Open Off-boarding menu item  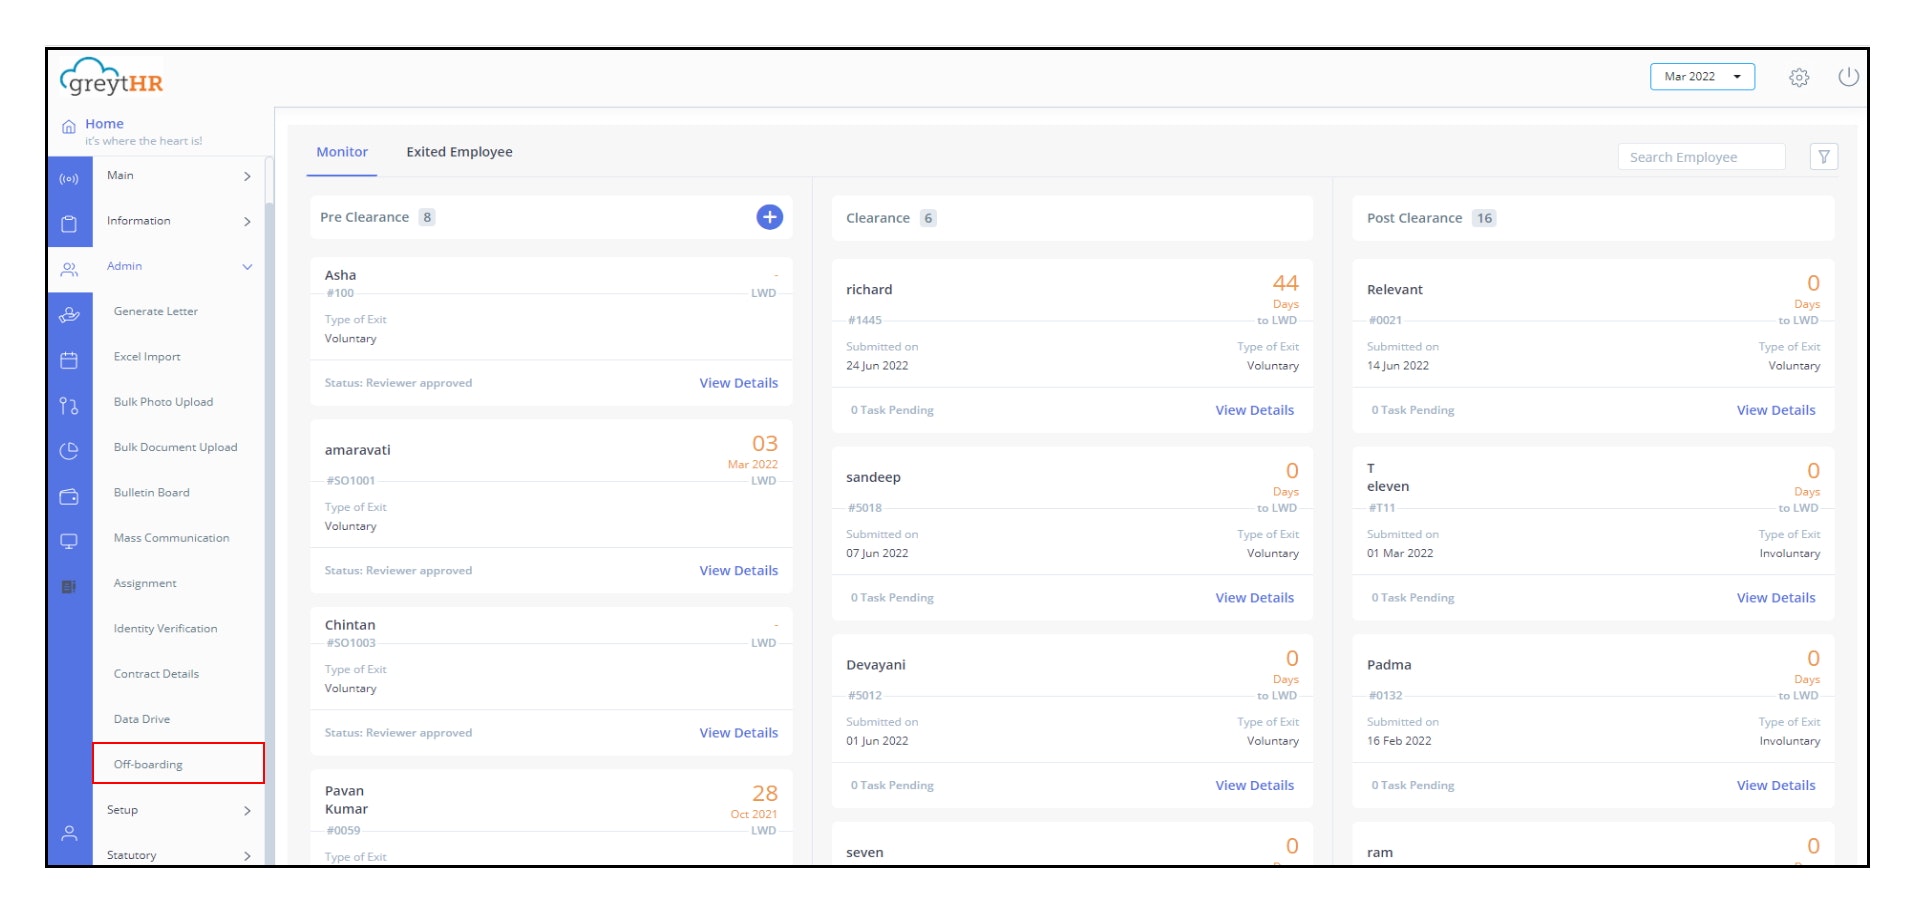pos(178,764)
